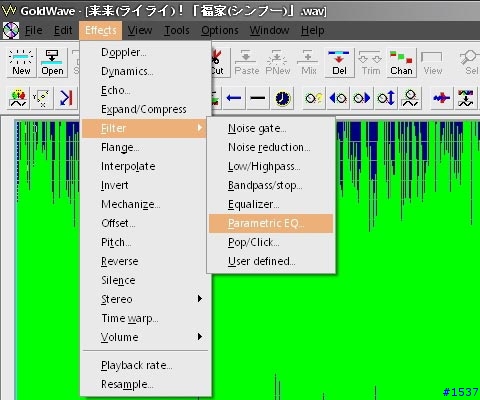This screenshot has width=480, height=400.
Task: Select the highlighted Parametric EQ item
Action: pos(271,223)
